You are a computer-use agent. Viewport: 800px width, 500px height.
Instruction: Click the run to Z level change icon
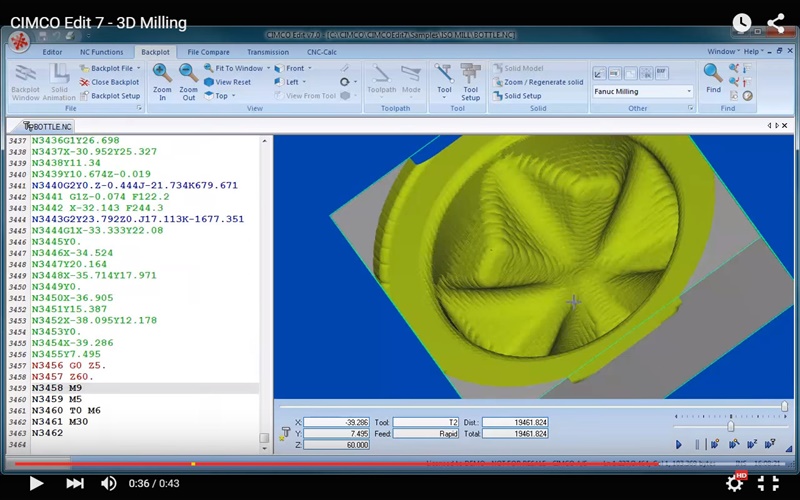752,444
